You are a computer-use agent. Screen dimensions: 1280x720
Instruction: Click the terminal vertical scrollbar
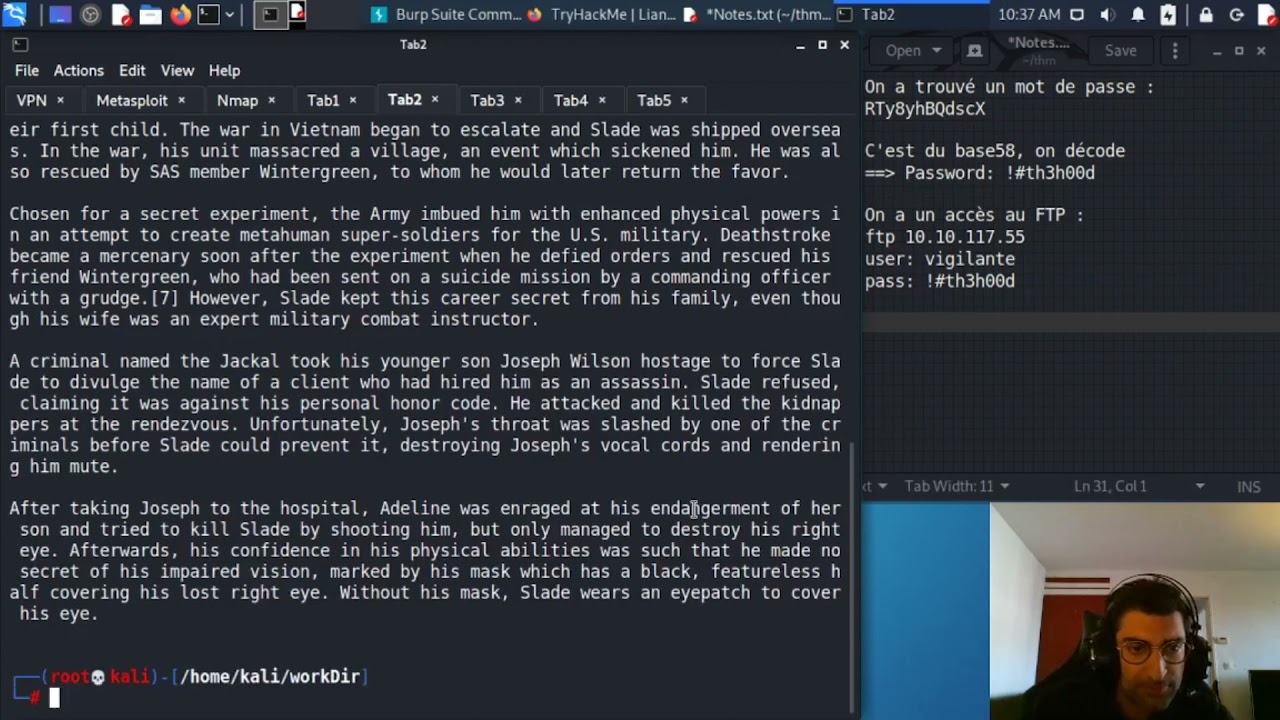[852, 577]
